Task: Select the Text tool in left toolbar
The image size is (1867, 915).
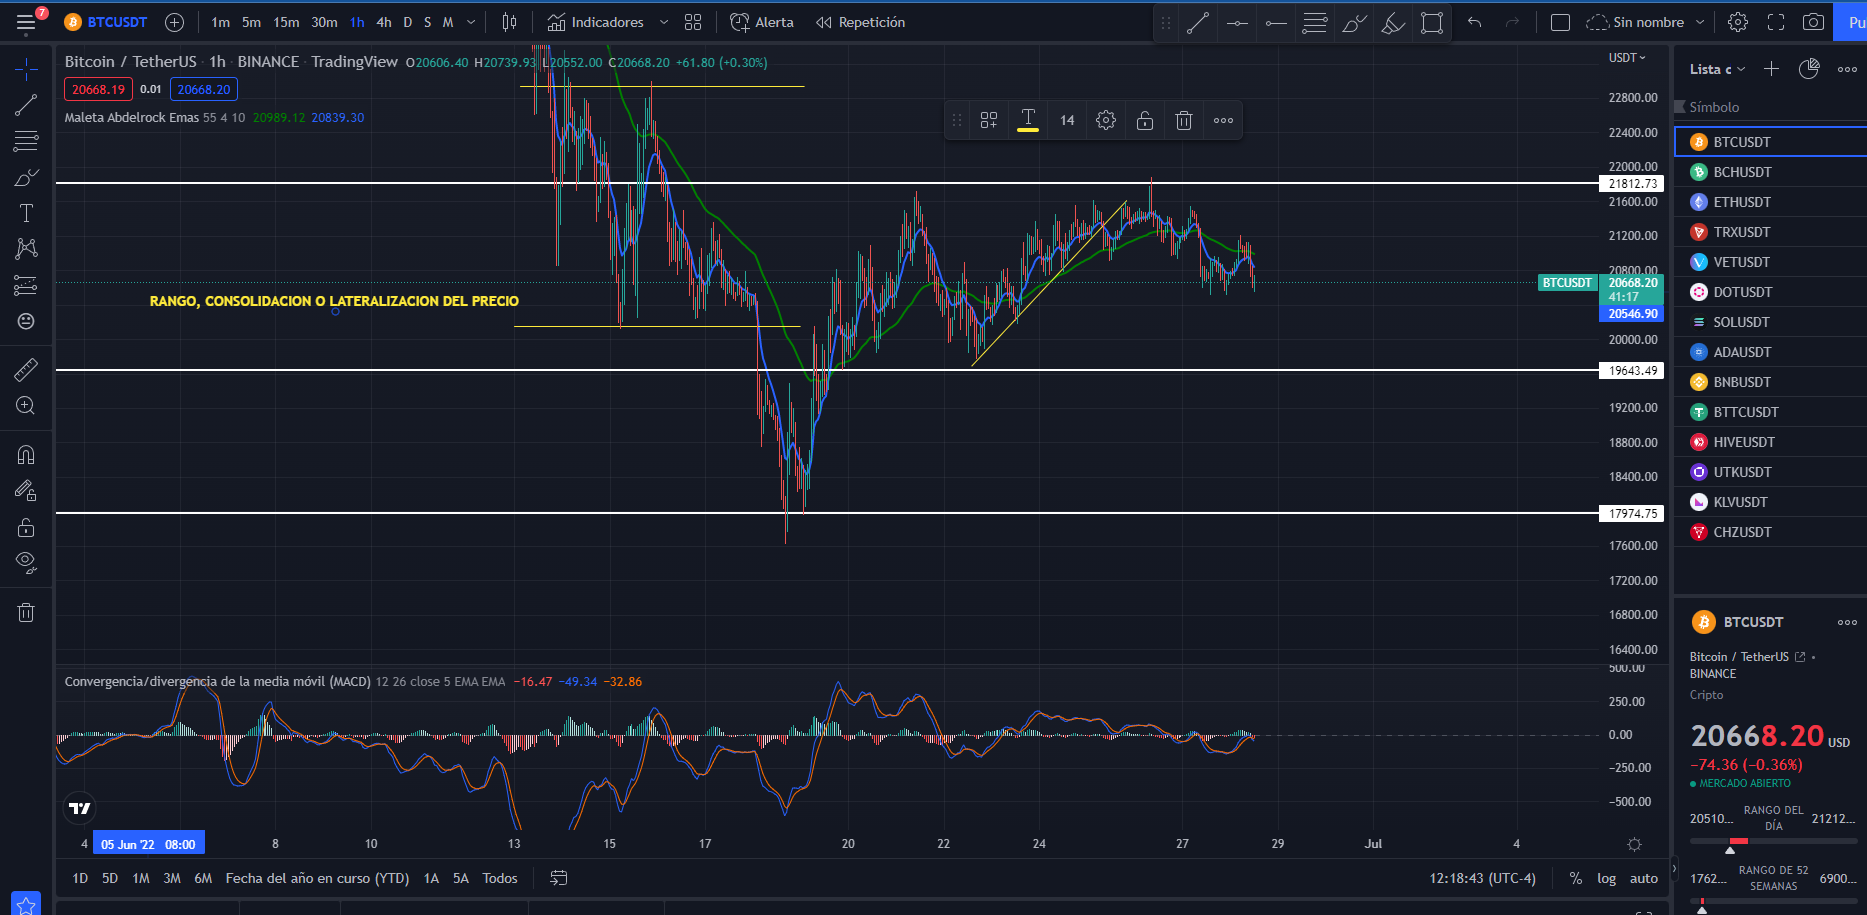Action: point(26,213)
